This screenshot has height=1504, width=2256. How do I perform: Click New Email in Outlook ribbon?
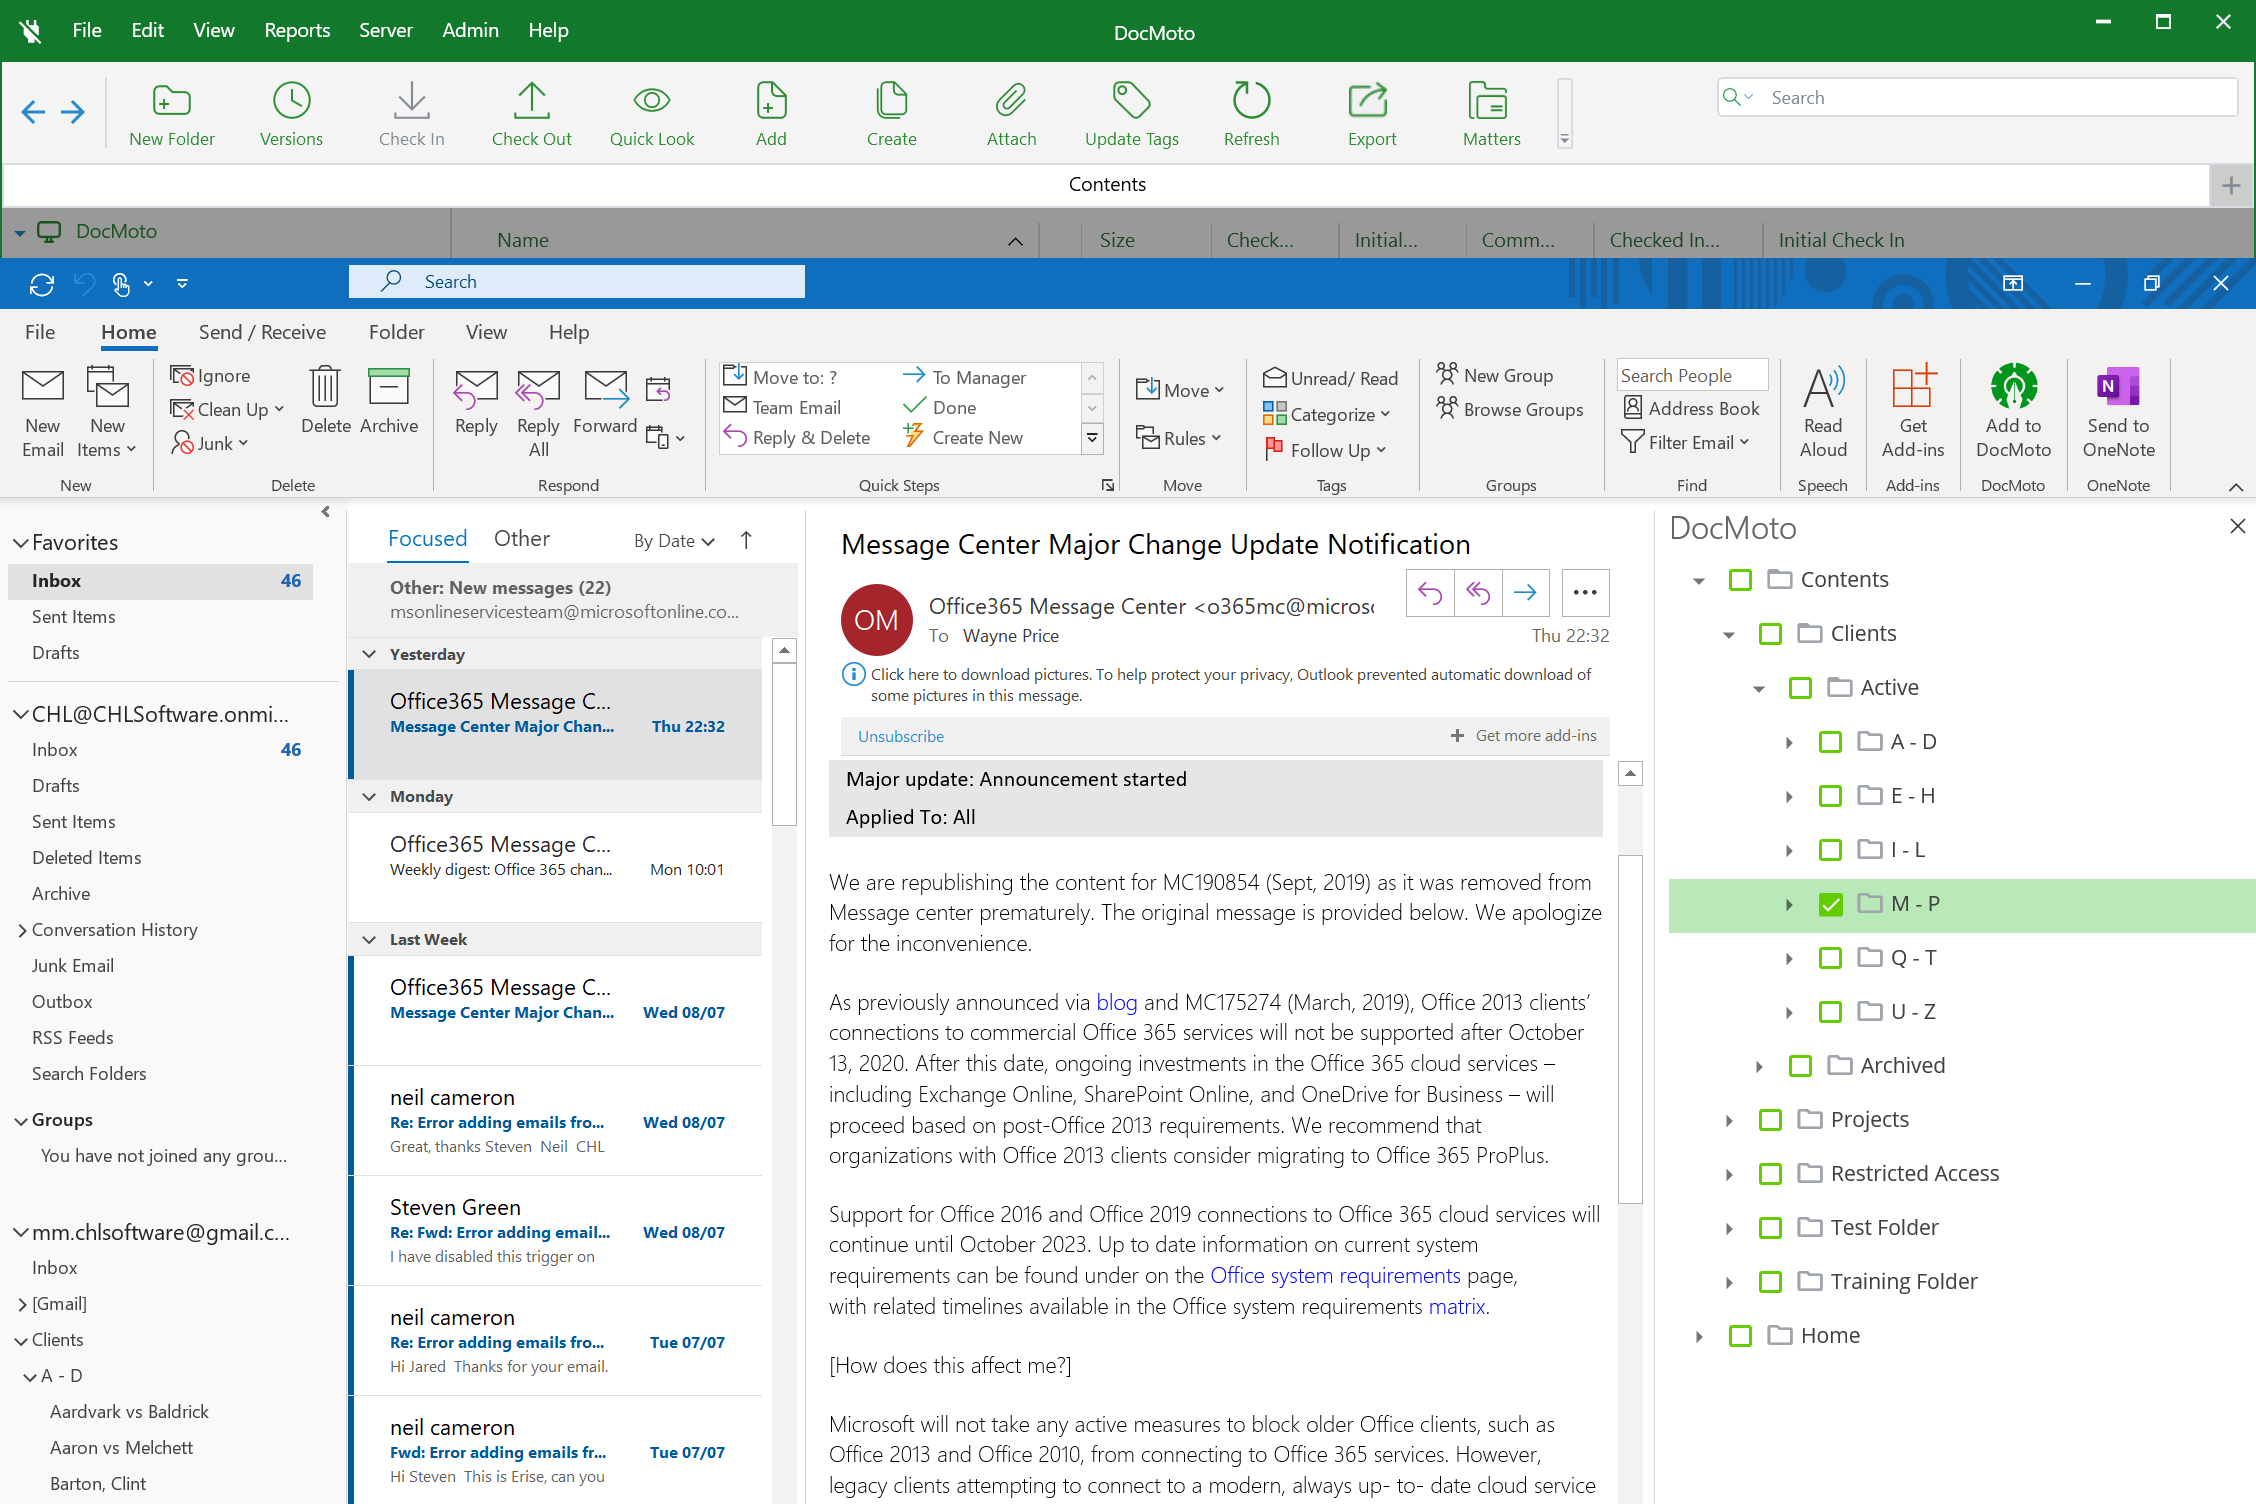coord(43,411)
